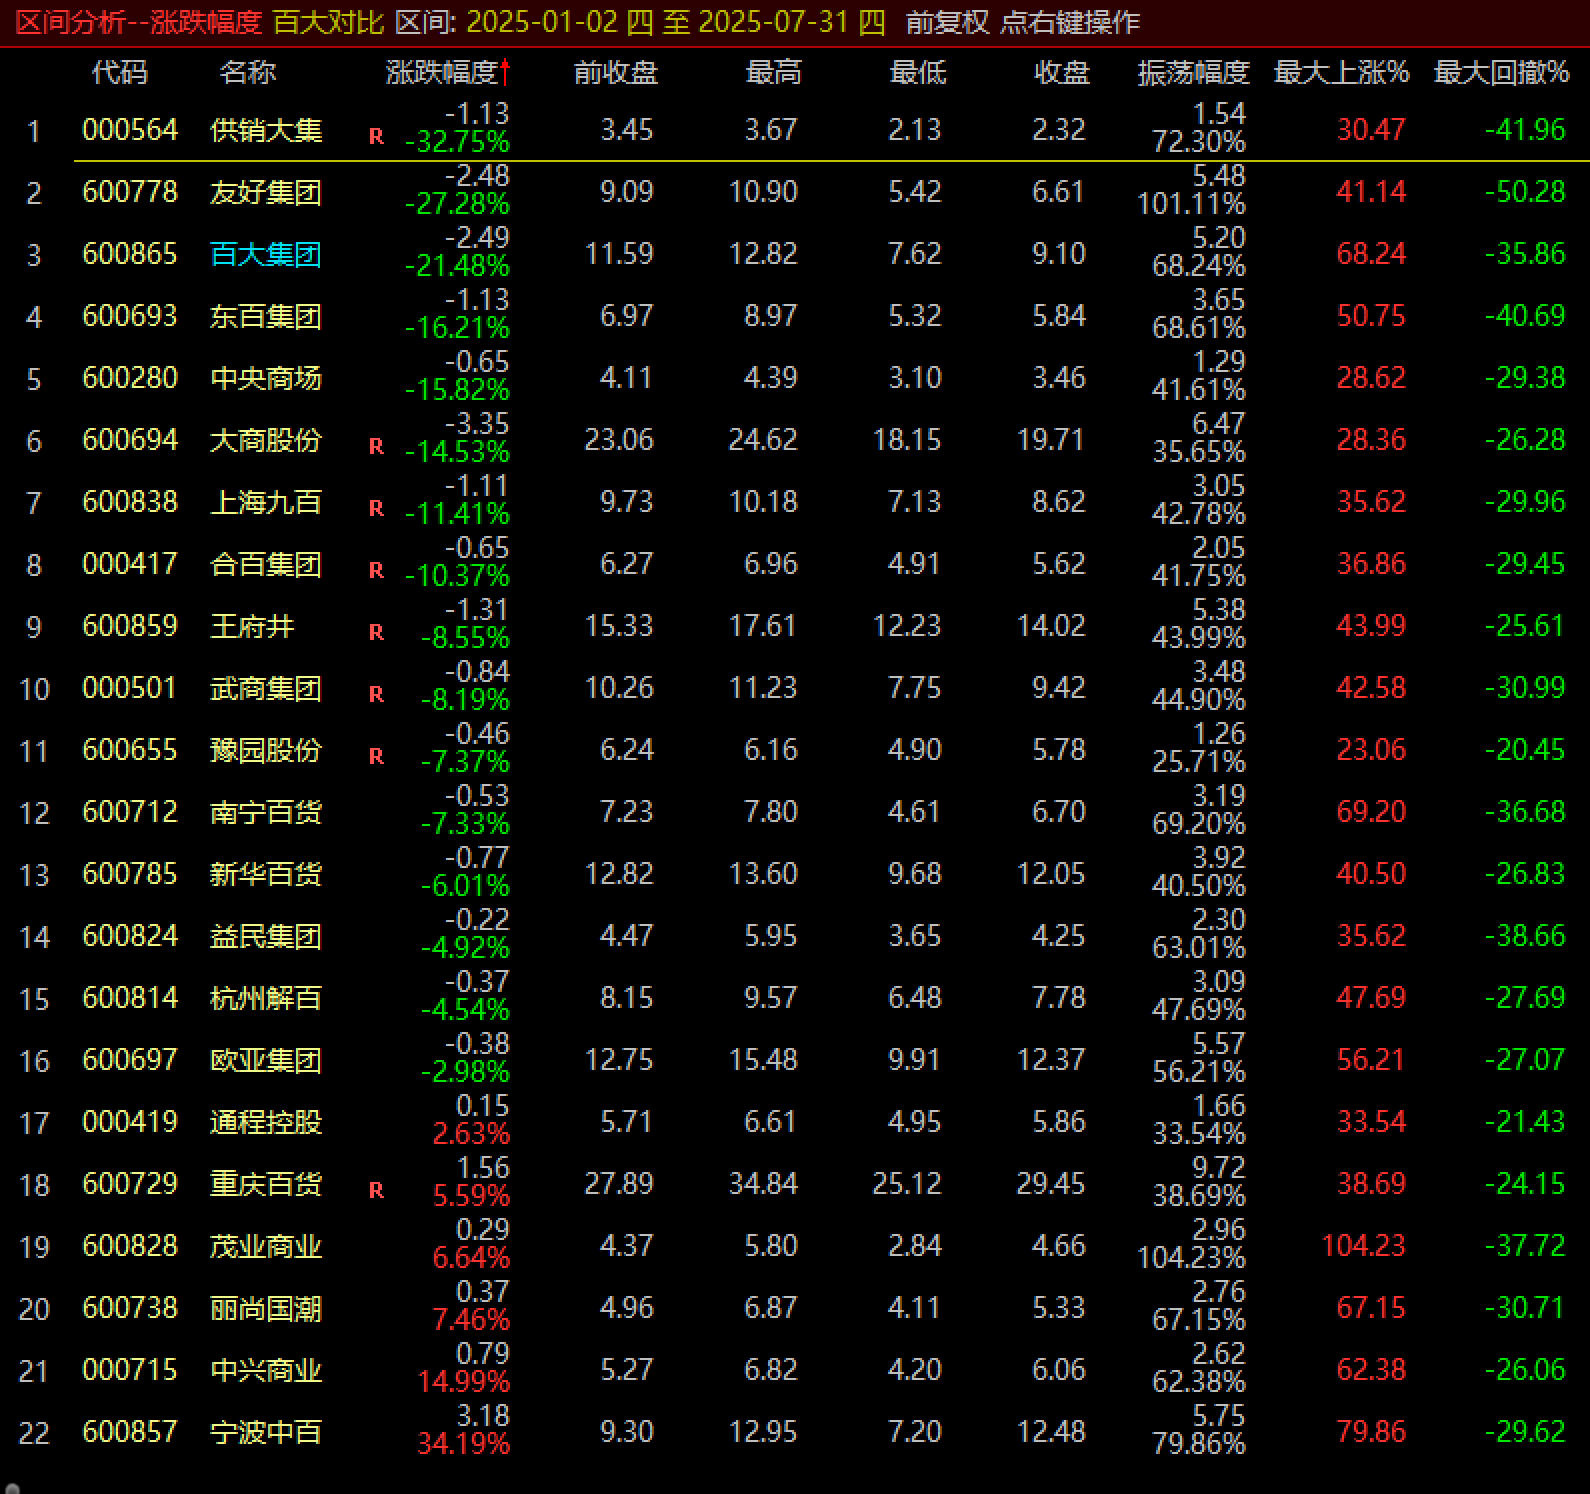The height and width of the screenshot is (1494, 1590).
Task: Click the red sort arrow beside 涨跌幅度
Action: point(505,72)
